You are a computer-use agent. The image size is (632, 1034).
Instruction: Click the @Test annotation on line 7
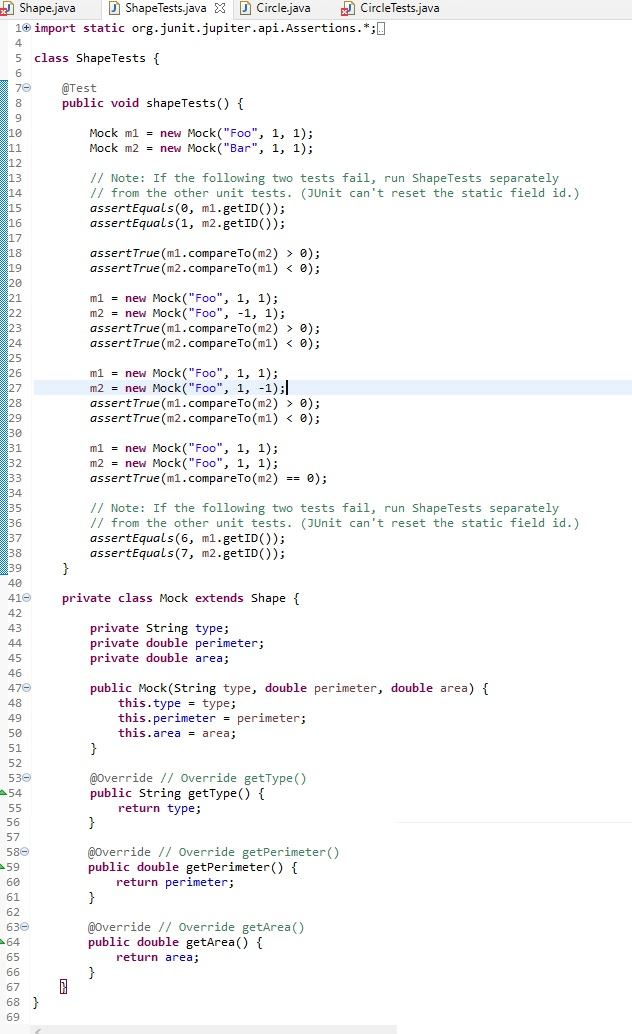[79, 88]
